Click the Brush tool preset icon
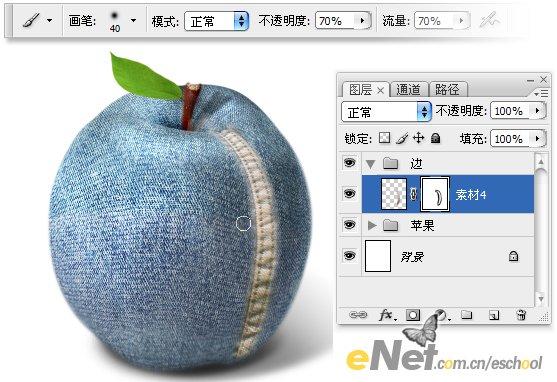The image size is (557, 382). point(32,20)
